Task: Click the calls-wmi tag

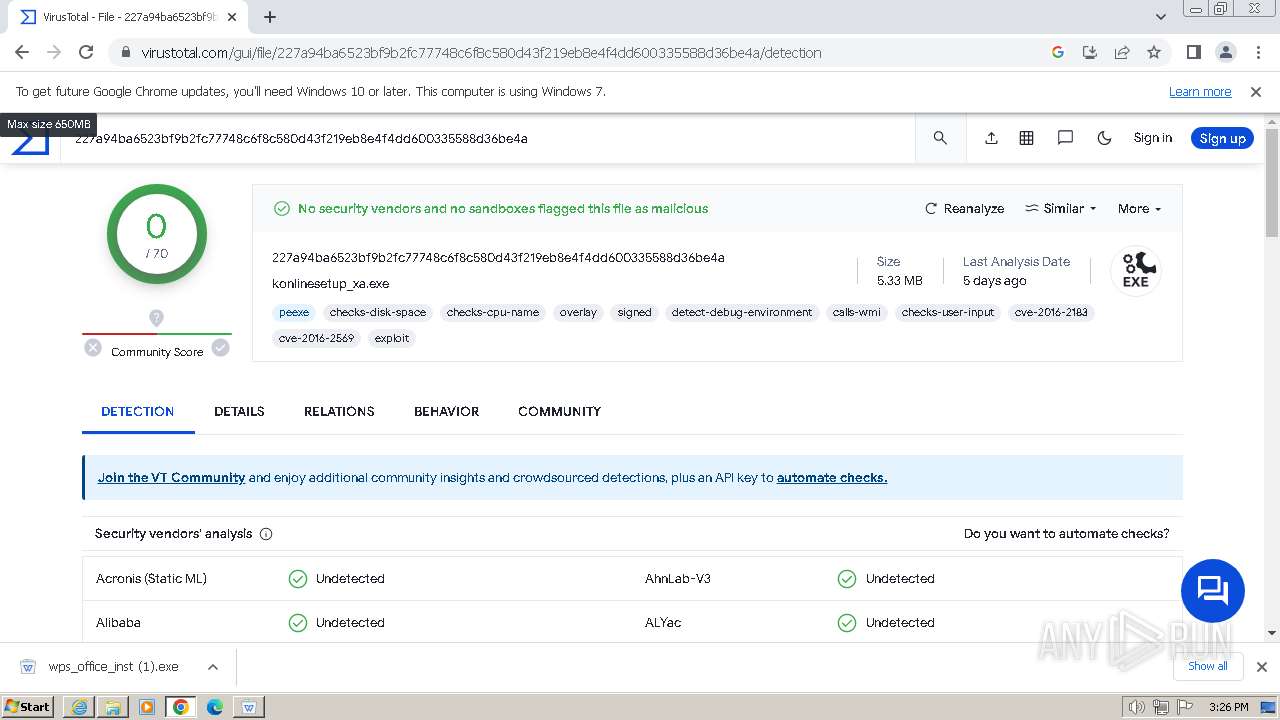Action: (x=857, y=312)
